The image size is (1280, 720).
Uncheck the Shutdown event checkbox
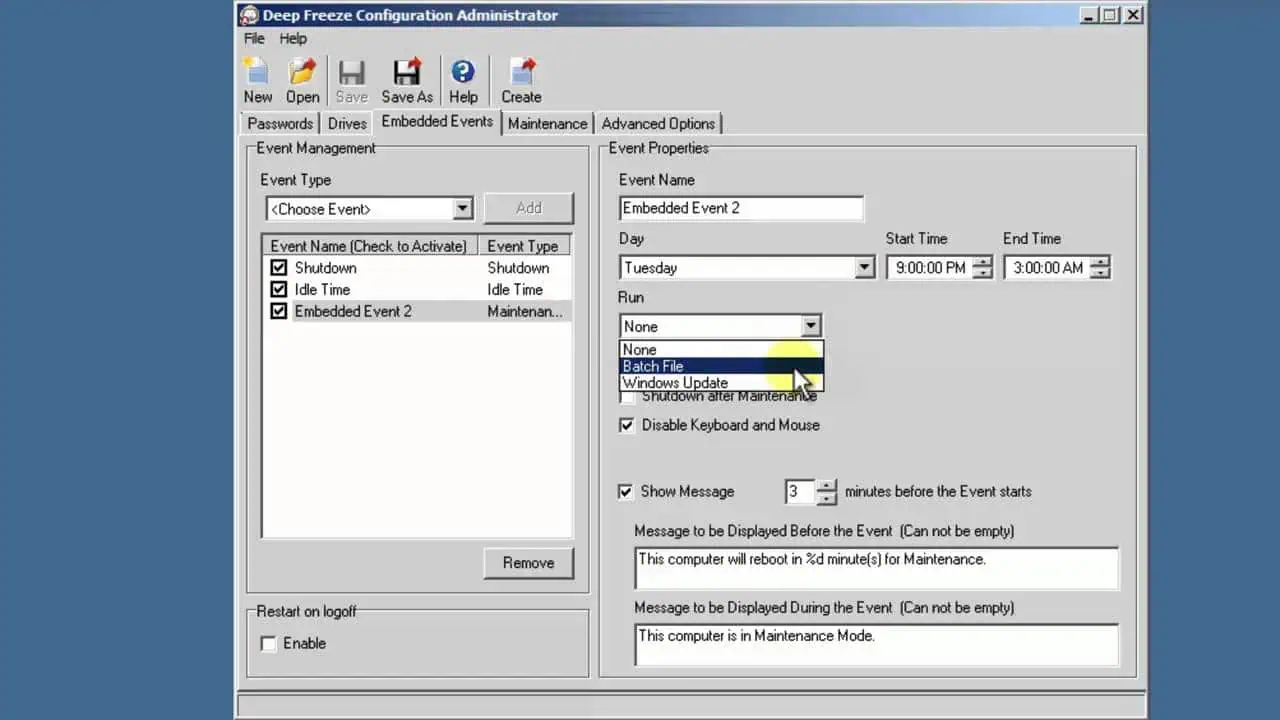[279, 268]
